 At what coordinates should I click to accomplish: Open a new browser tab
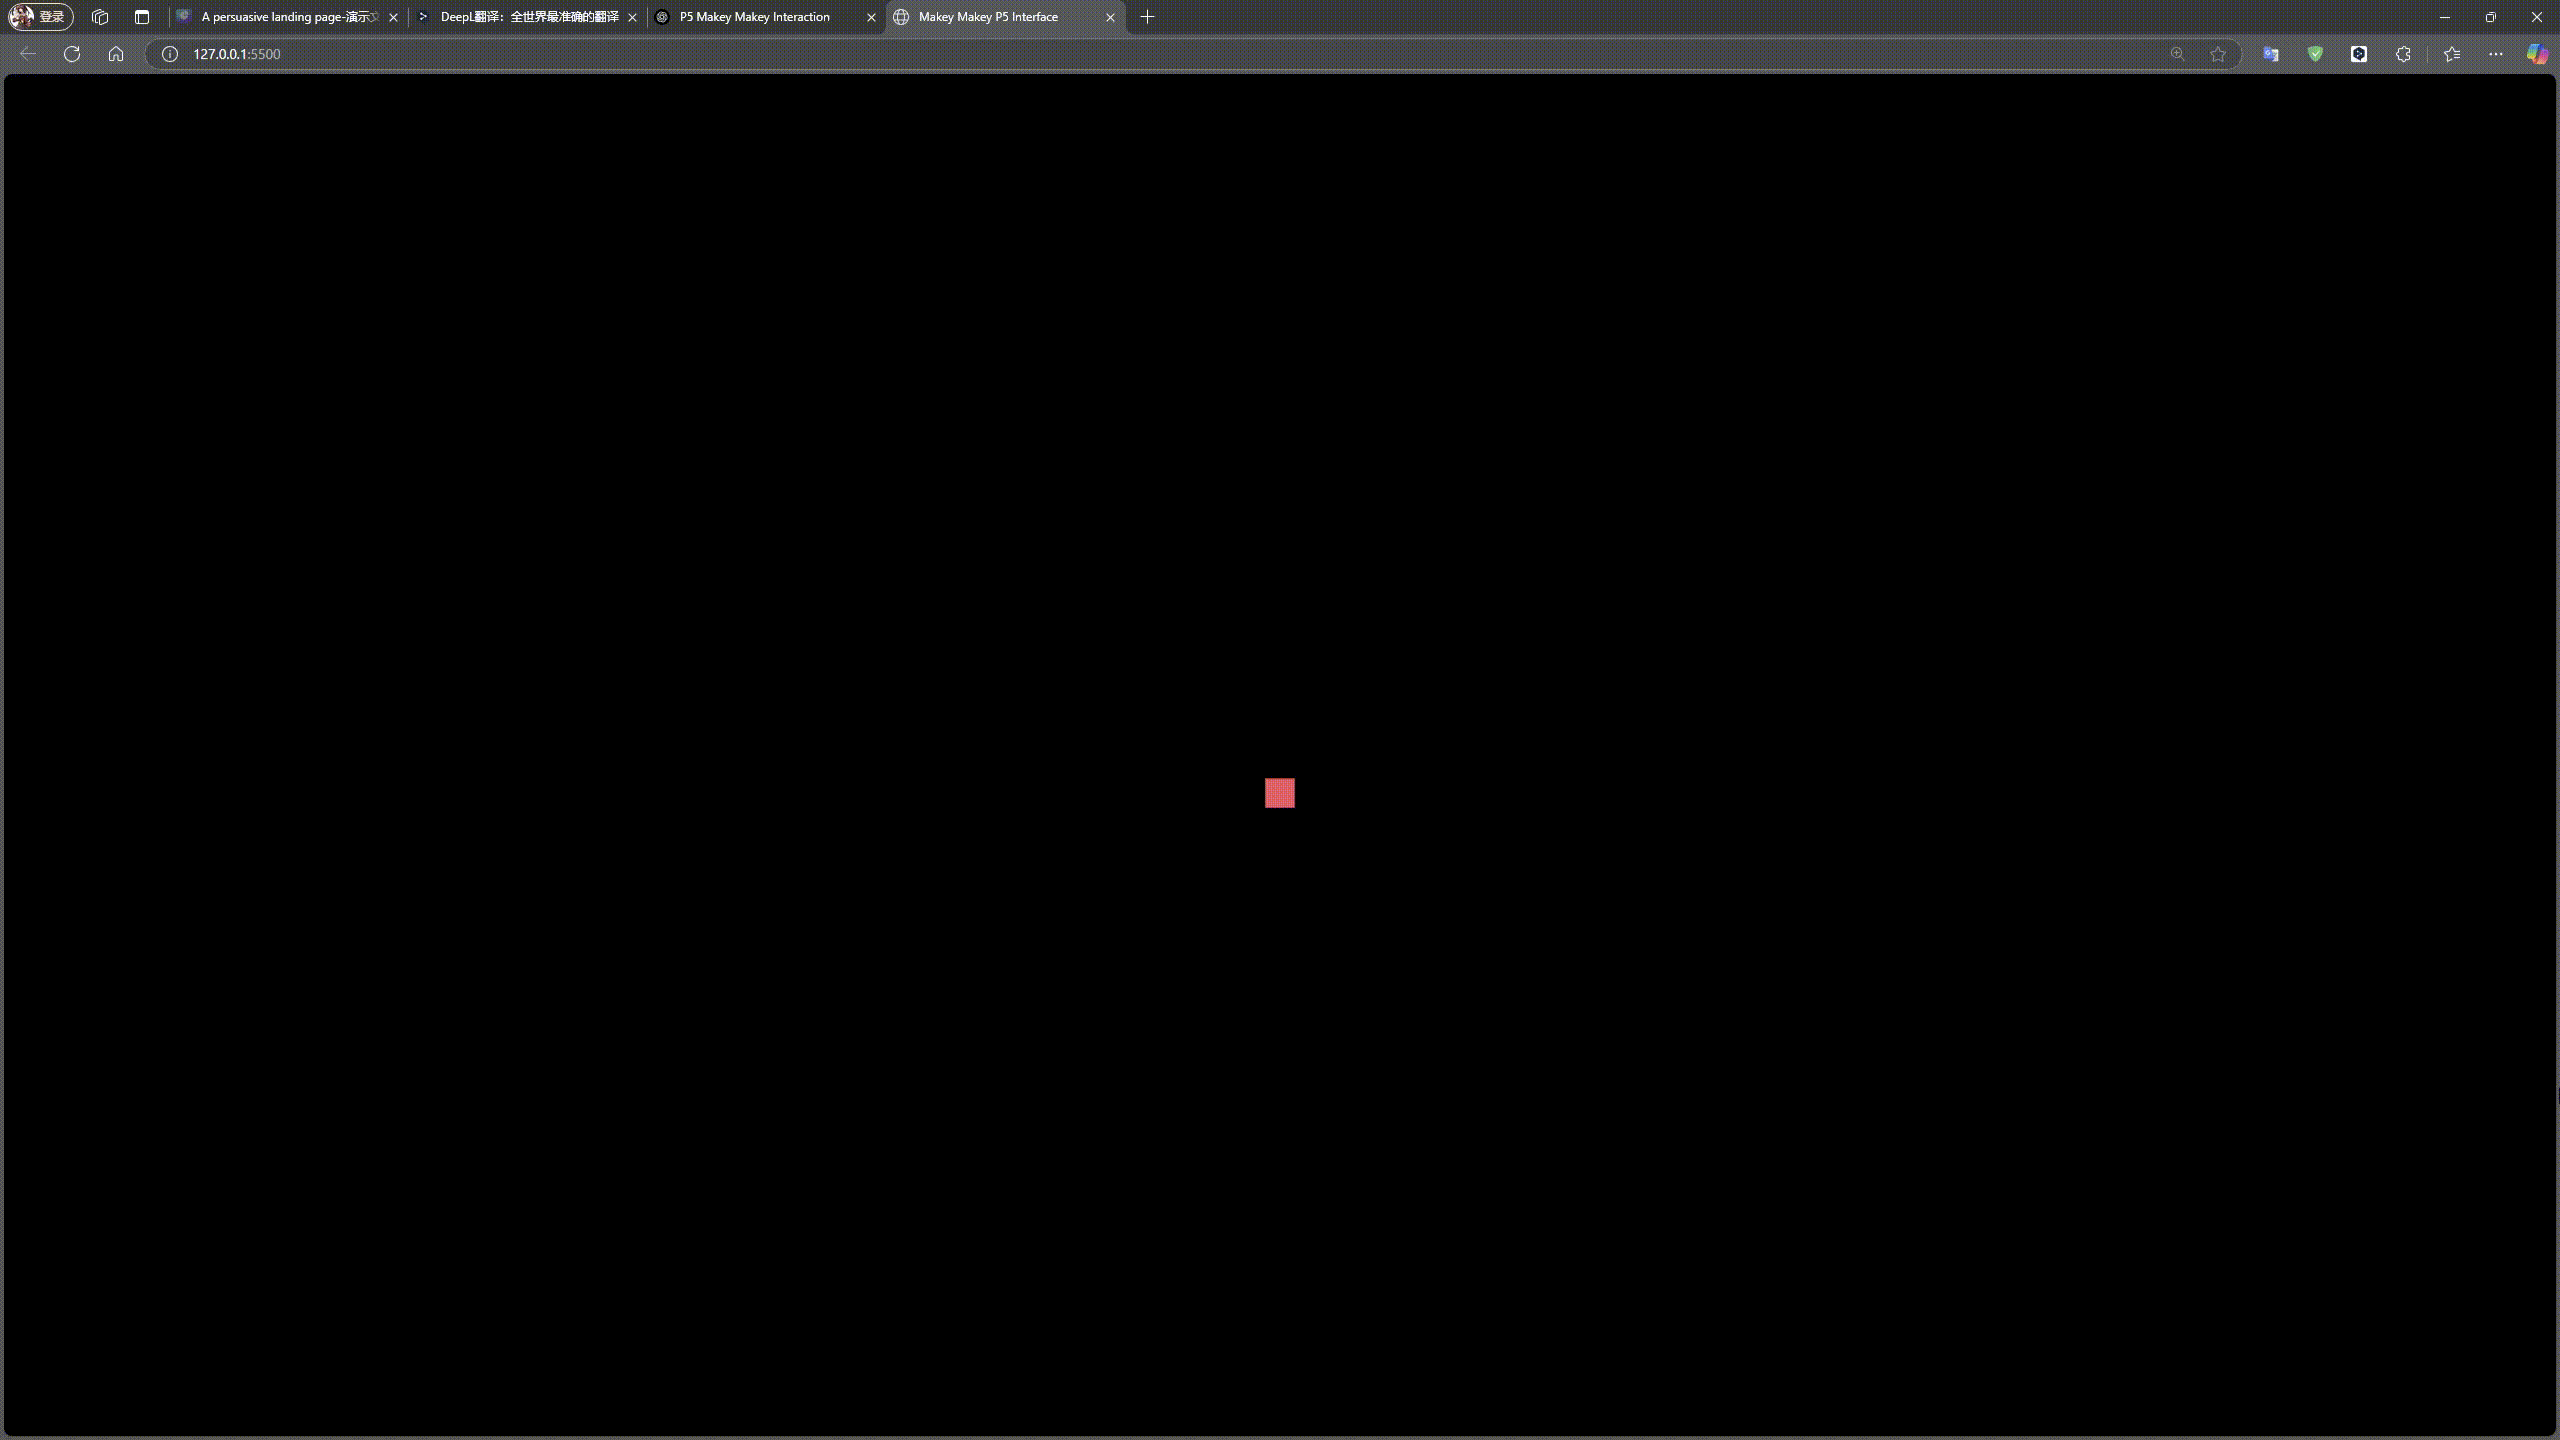point(1146,17)
